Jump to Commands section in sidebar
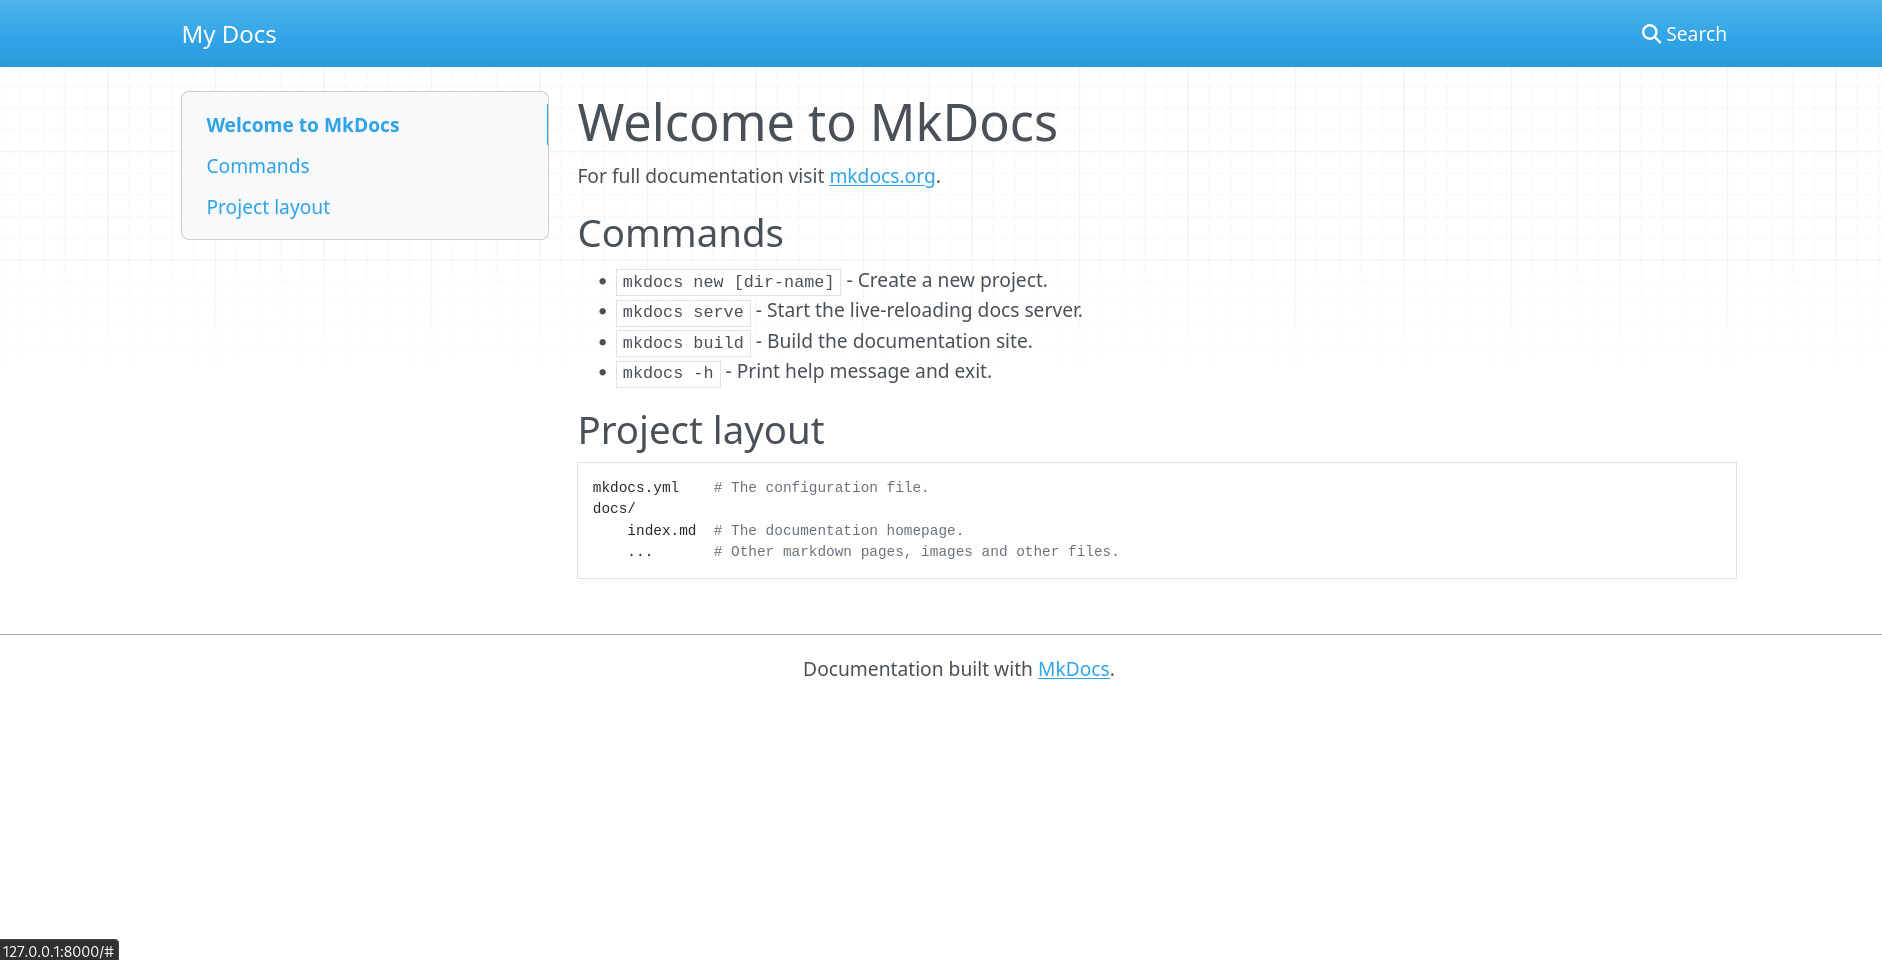Screen dimensions: 1882x960 (x=258, y=166)
